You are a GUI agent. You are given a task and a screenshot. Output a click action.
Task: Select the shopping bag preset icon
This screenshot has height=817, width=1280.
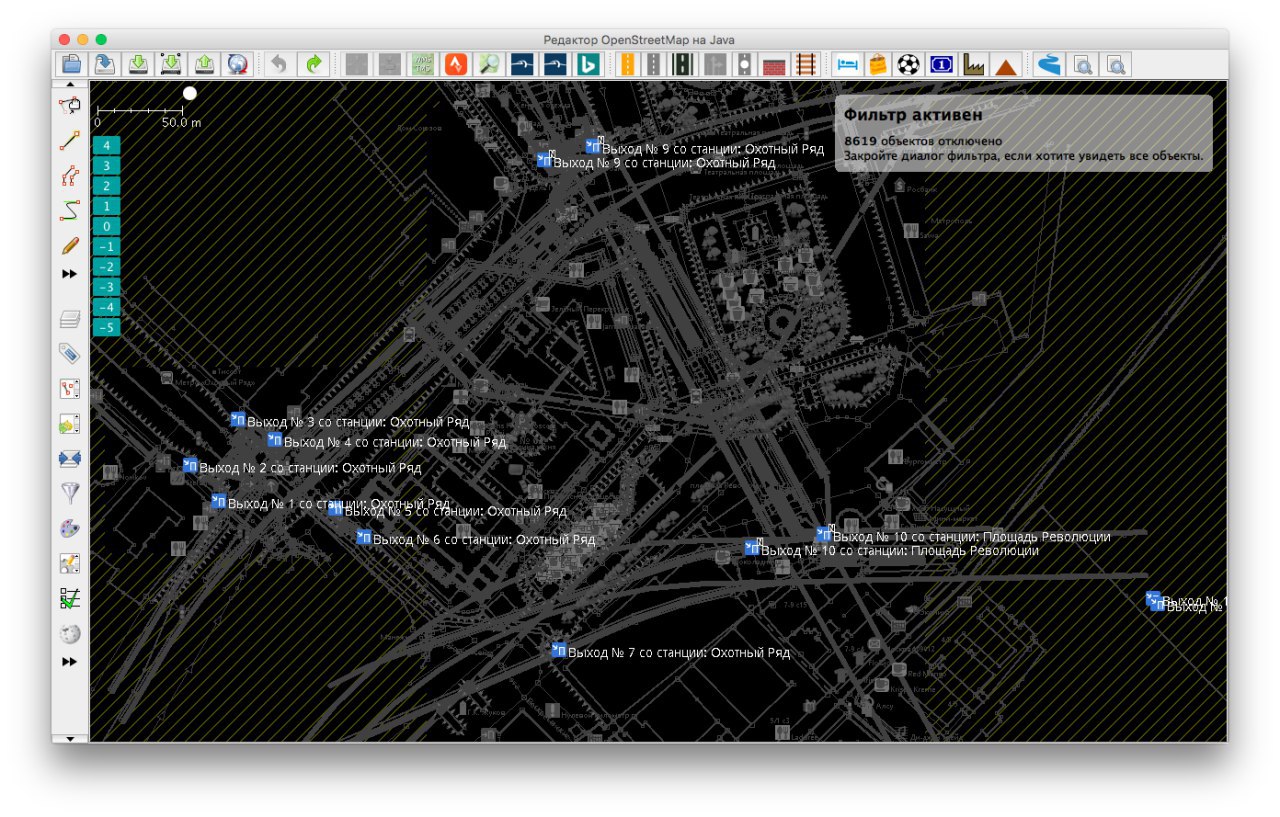coord(877,65)
